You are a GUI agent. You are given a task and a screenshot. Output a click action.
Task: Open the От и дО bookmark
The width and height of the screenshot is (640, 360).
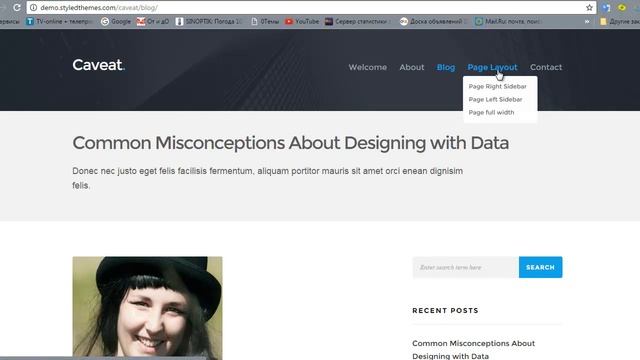(x=153, y=21)
